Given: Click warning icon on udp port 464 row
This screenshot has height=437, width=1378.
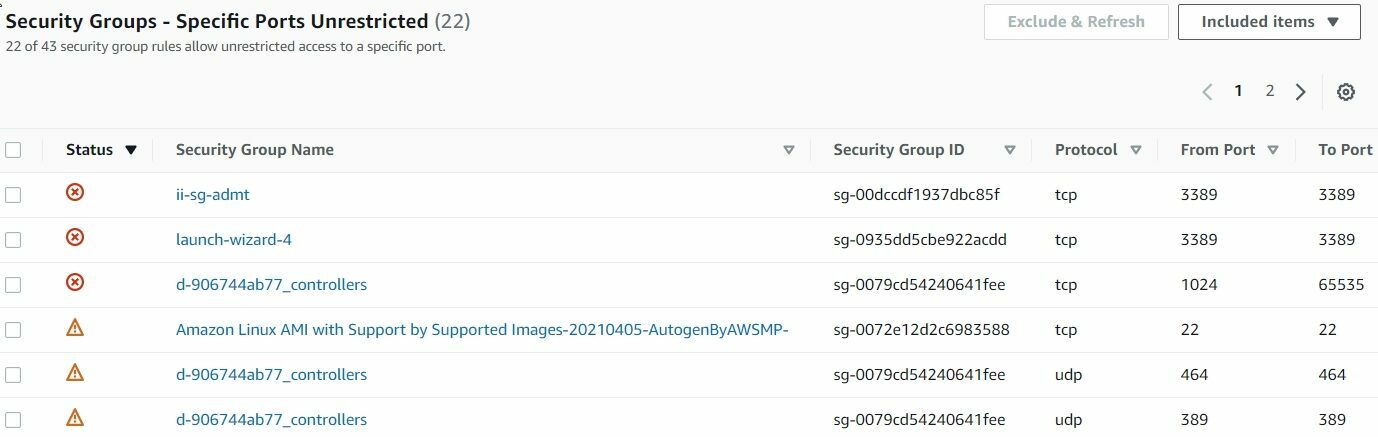Looking at the screenshot, I should point(75,372).
